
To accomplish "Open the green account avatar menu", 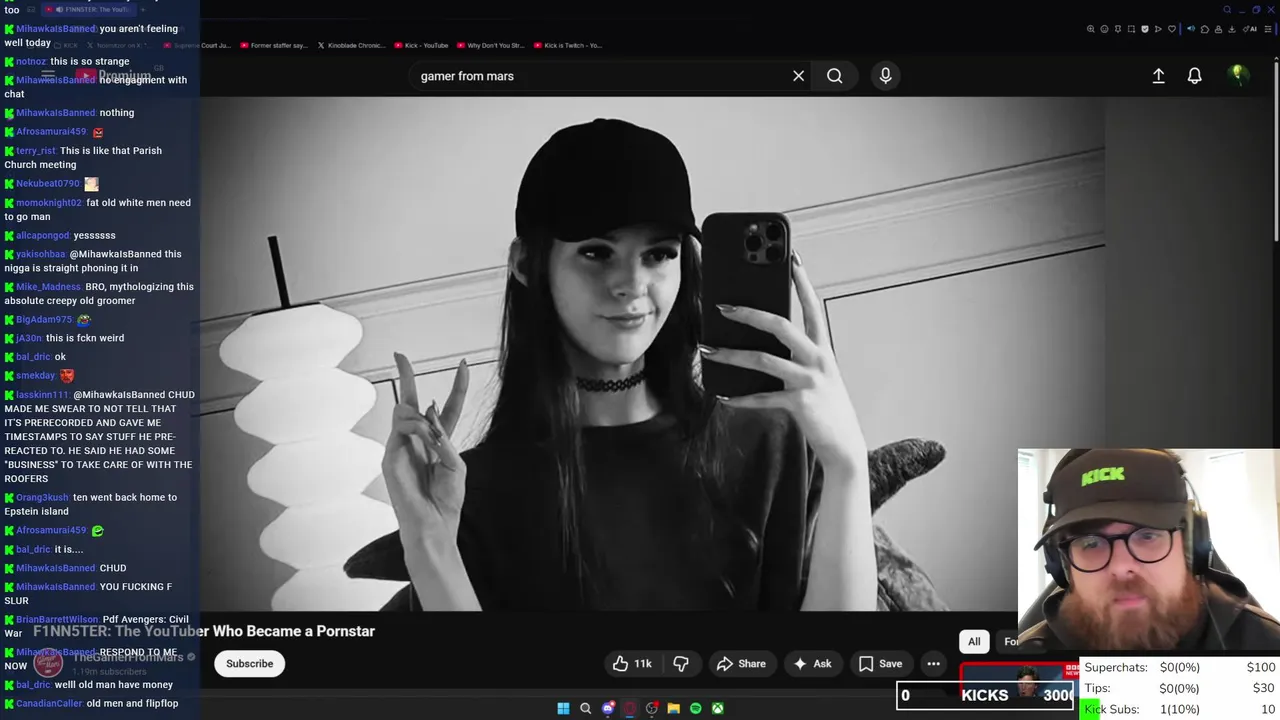I will tap(1237, 75).
